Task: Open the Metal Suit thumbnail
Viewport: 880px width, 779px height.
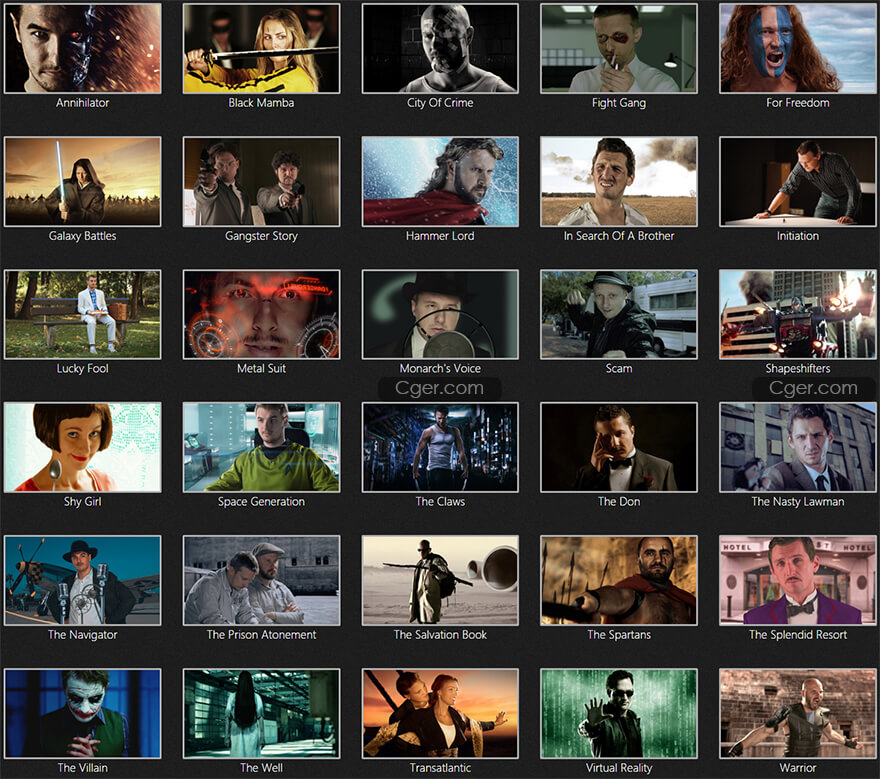Action: click(x=262, y=314)
